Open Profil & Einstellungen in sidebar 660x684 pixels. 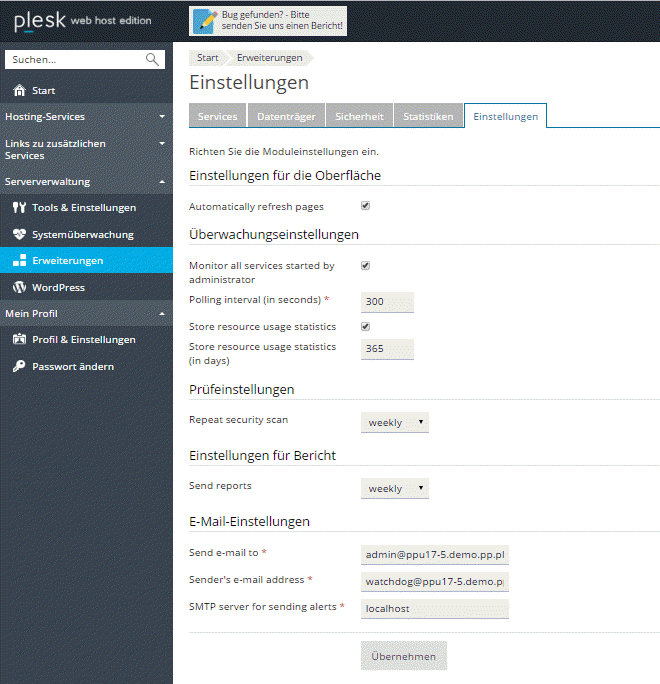tap(86, 339)
